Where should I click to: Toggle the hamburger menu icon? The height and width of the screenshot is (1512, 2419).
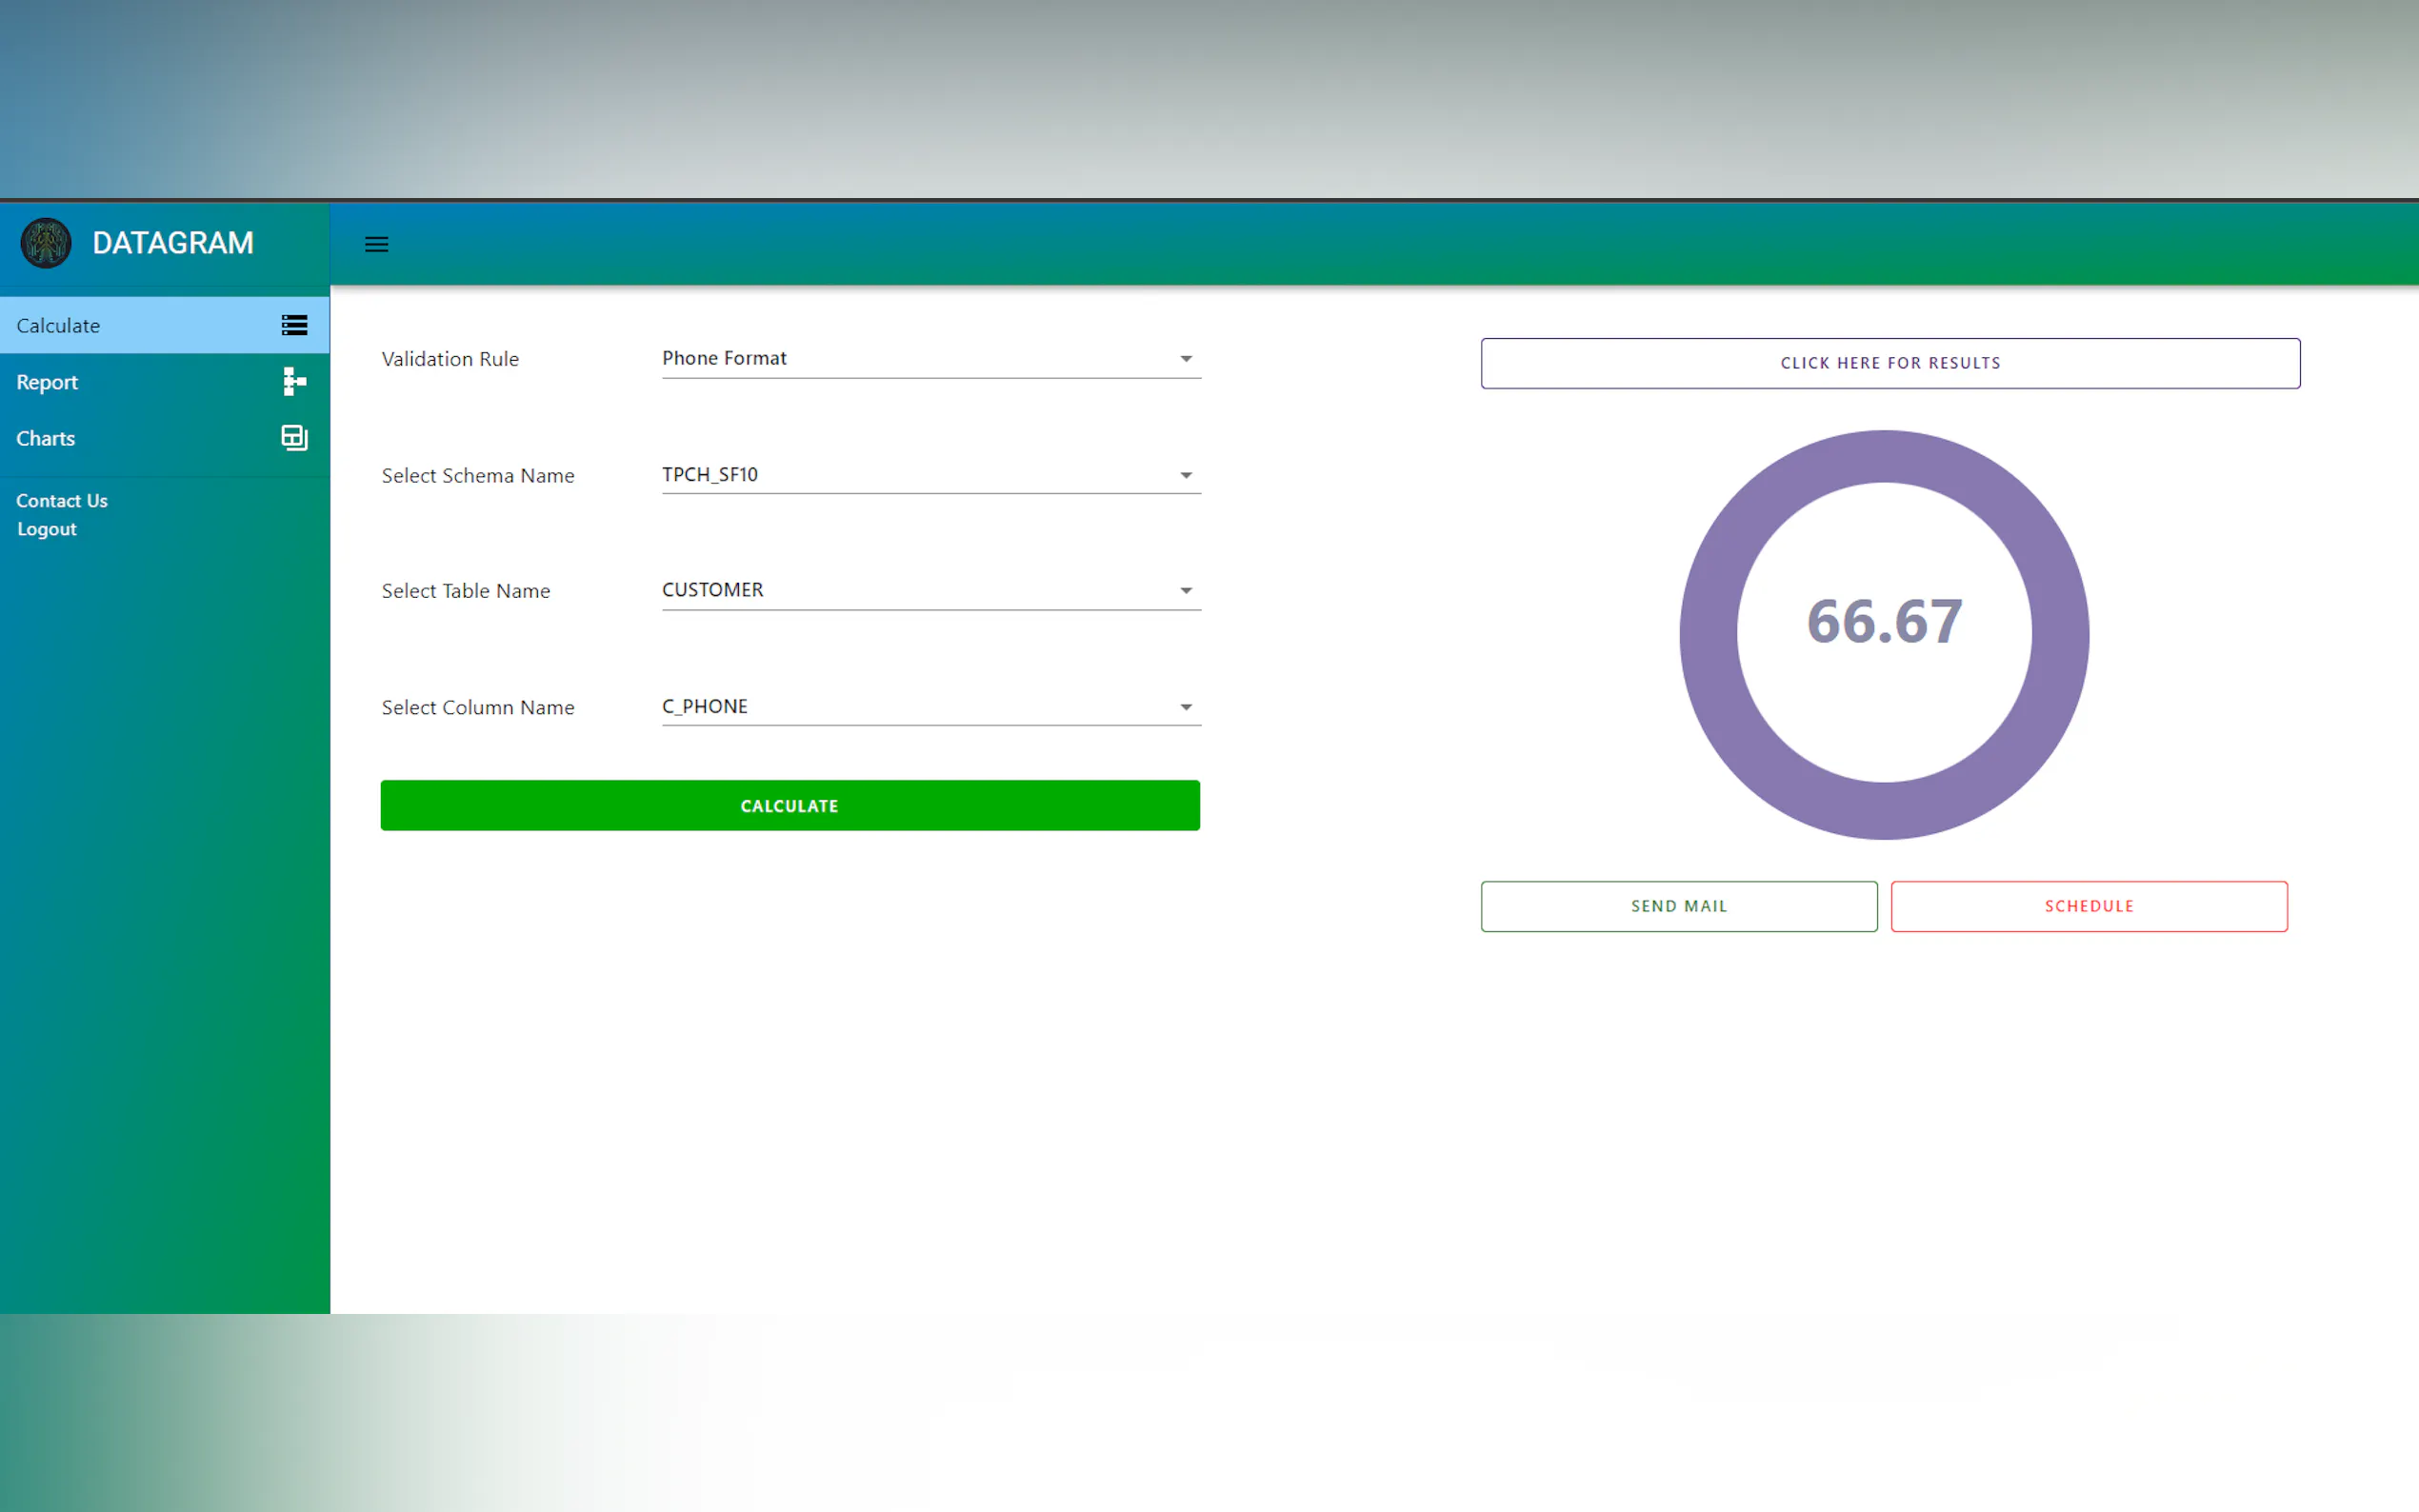click(376, 244)
